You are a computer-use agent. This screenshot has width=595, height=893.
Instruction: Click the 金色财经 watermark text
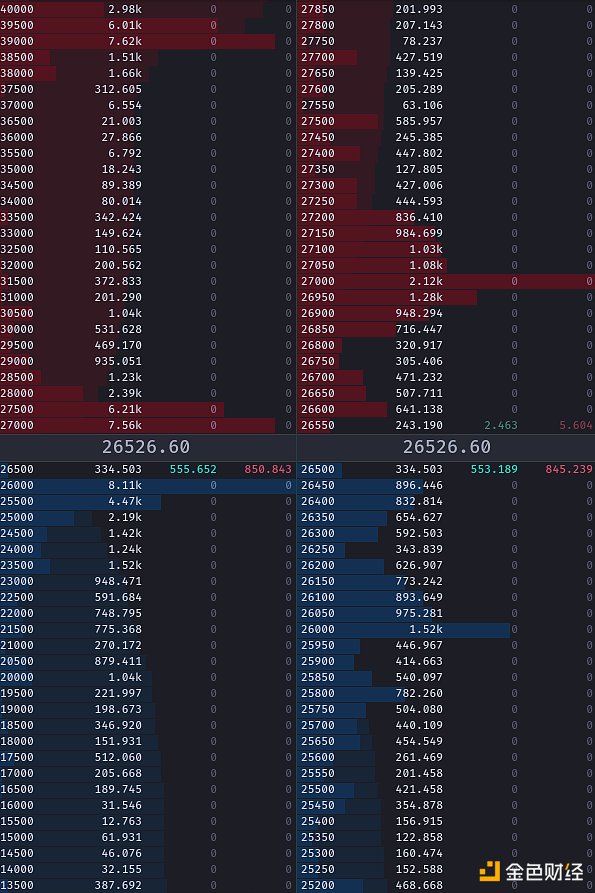click(x=544, y=871)
